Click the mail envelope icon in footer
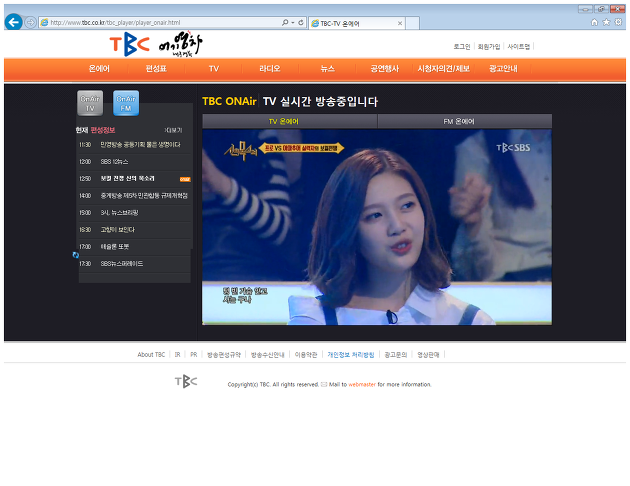 tap(324, 384)
